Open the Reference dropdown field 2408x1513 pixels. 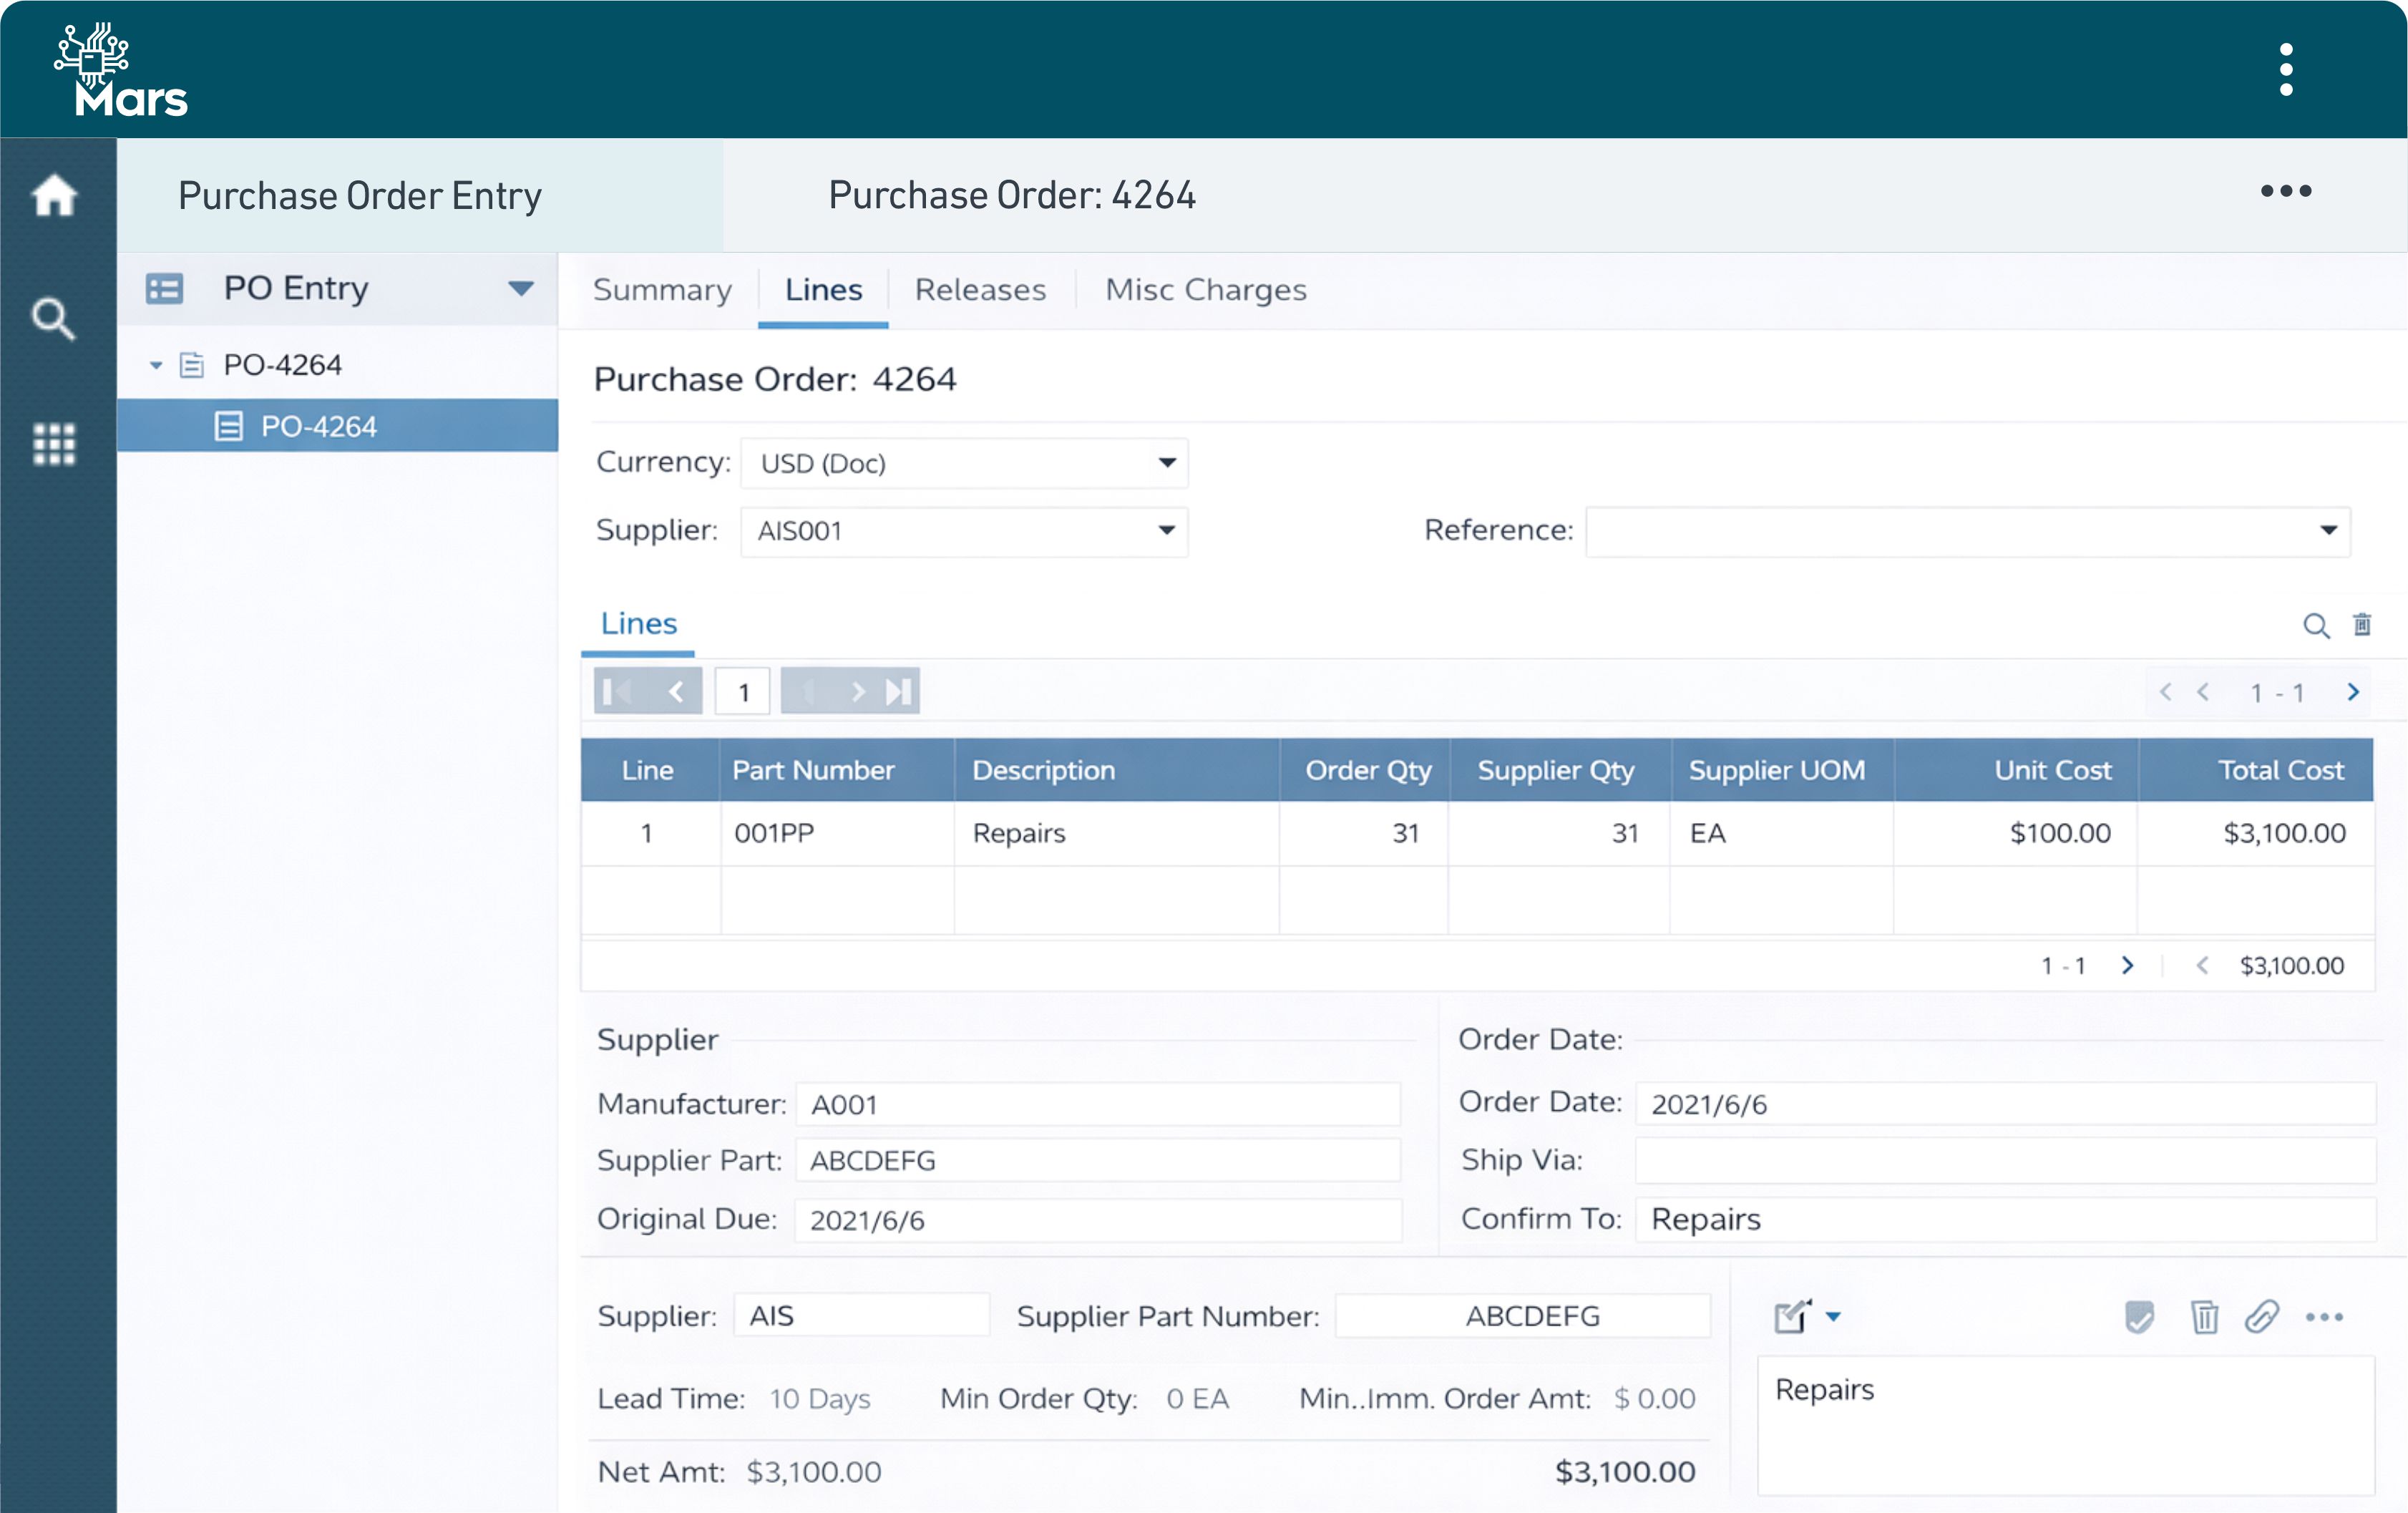click(x=2328, y=530)
